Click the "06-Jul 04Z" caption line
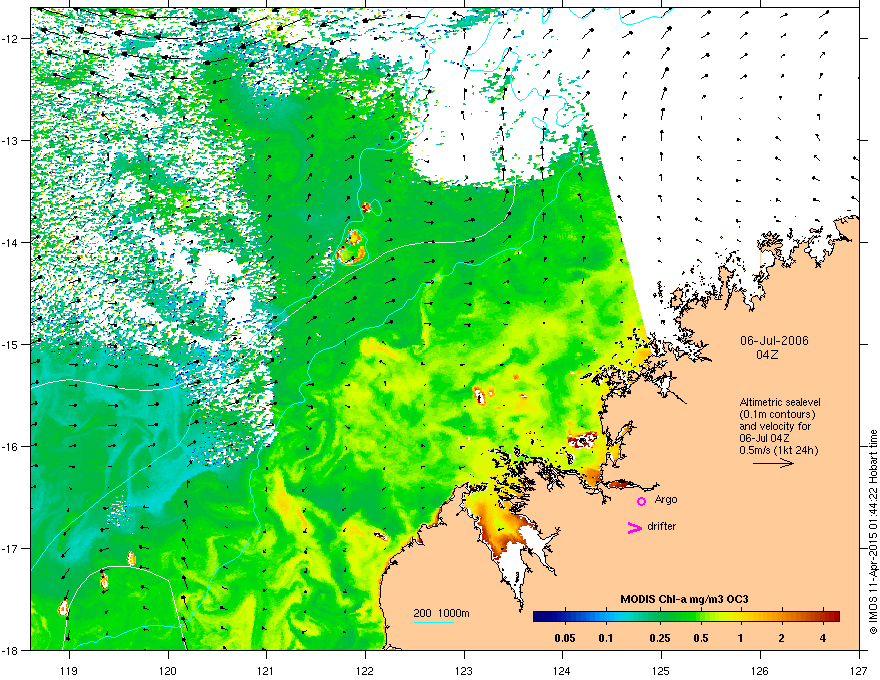Screen dimensions: 880x680 [765, 438]
